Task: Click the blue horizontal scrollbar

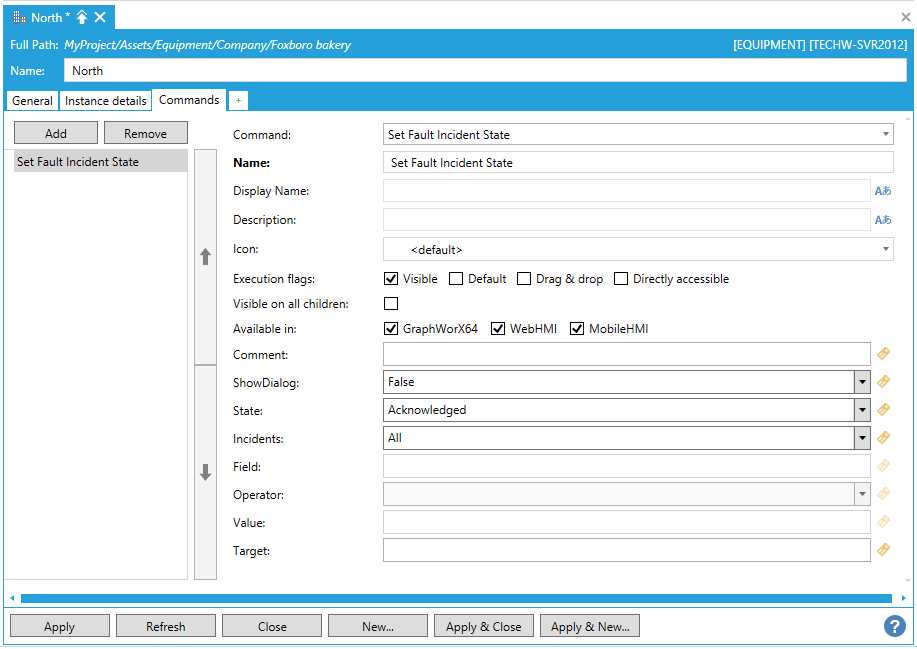Action: coord(456,598)
